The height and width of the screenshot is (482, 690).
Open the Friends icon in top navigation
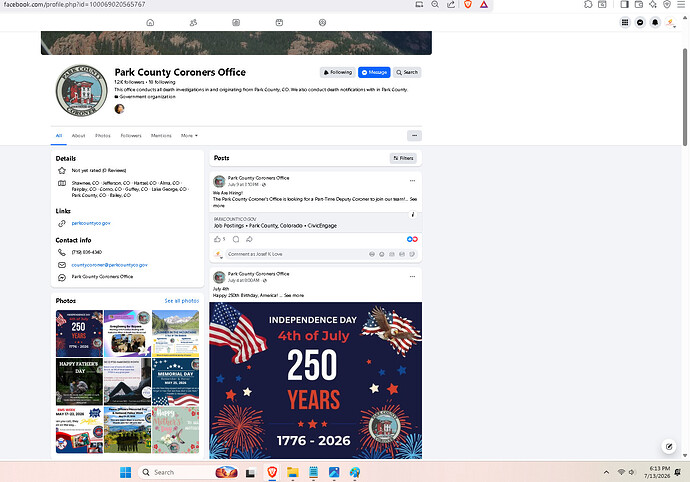(x=193, y=22)
